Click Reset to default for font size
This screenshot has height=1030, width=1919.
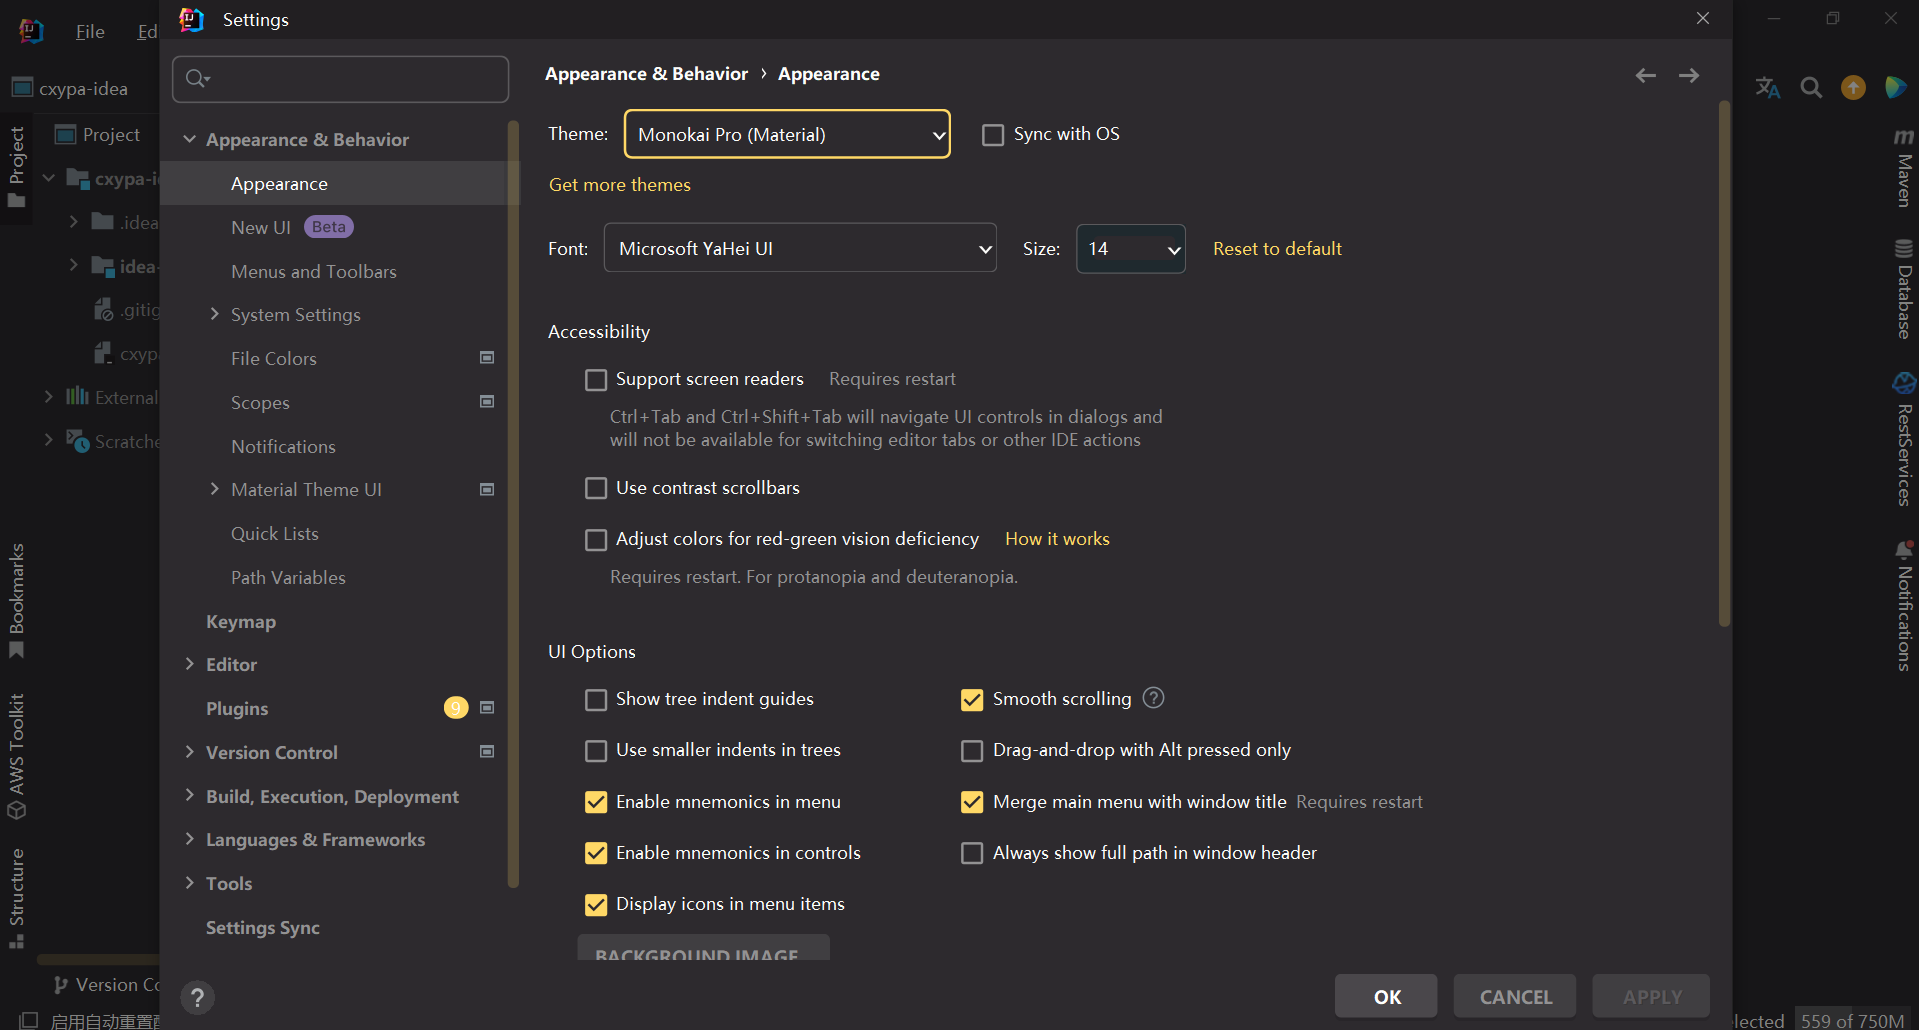pos(1277,248)
